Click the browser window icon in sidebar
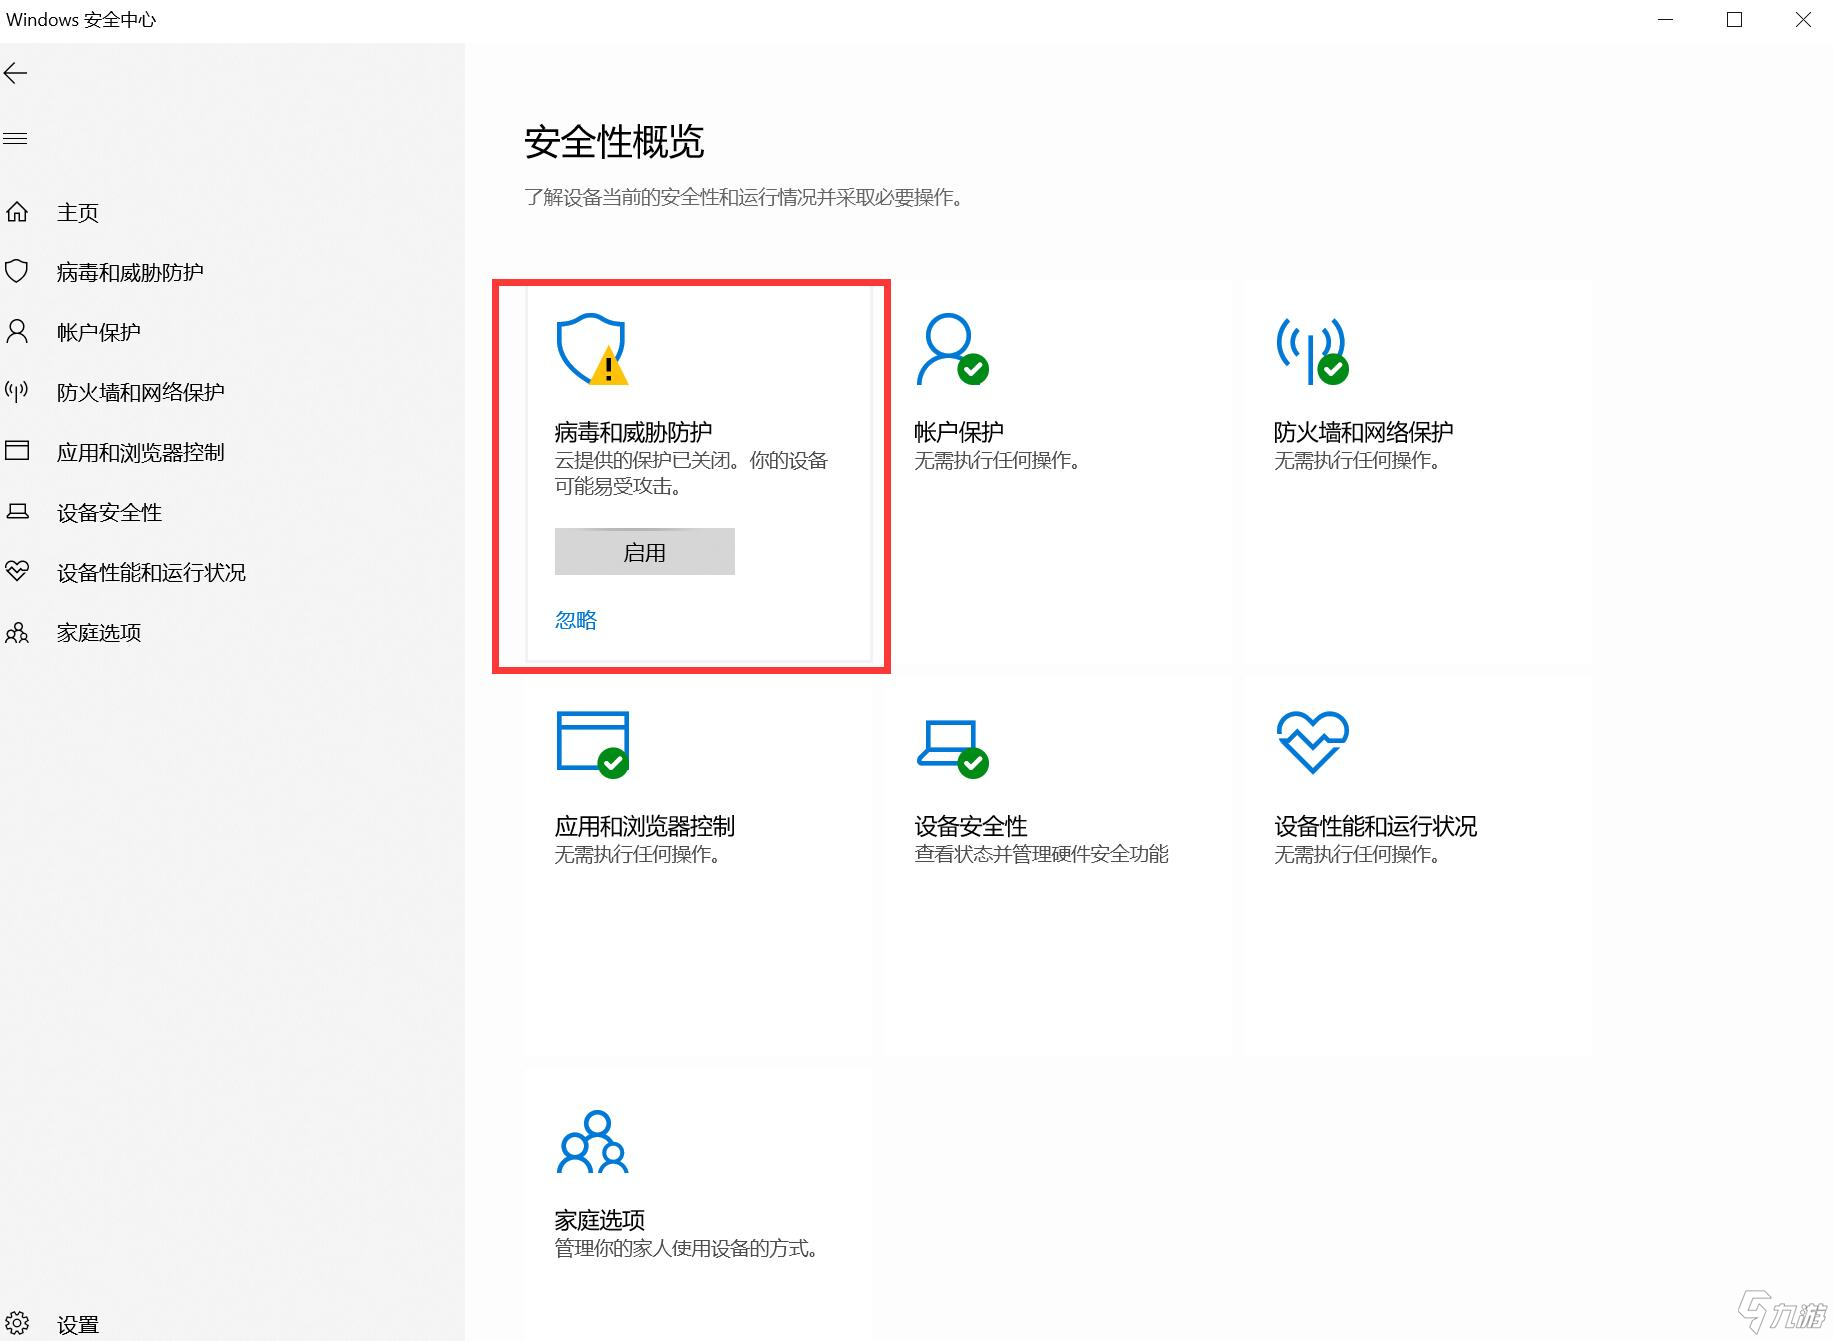This screenshot has width=1833, height=1341. coord(17,451)
